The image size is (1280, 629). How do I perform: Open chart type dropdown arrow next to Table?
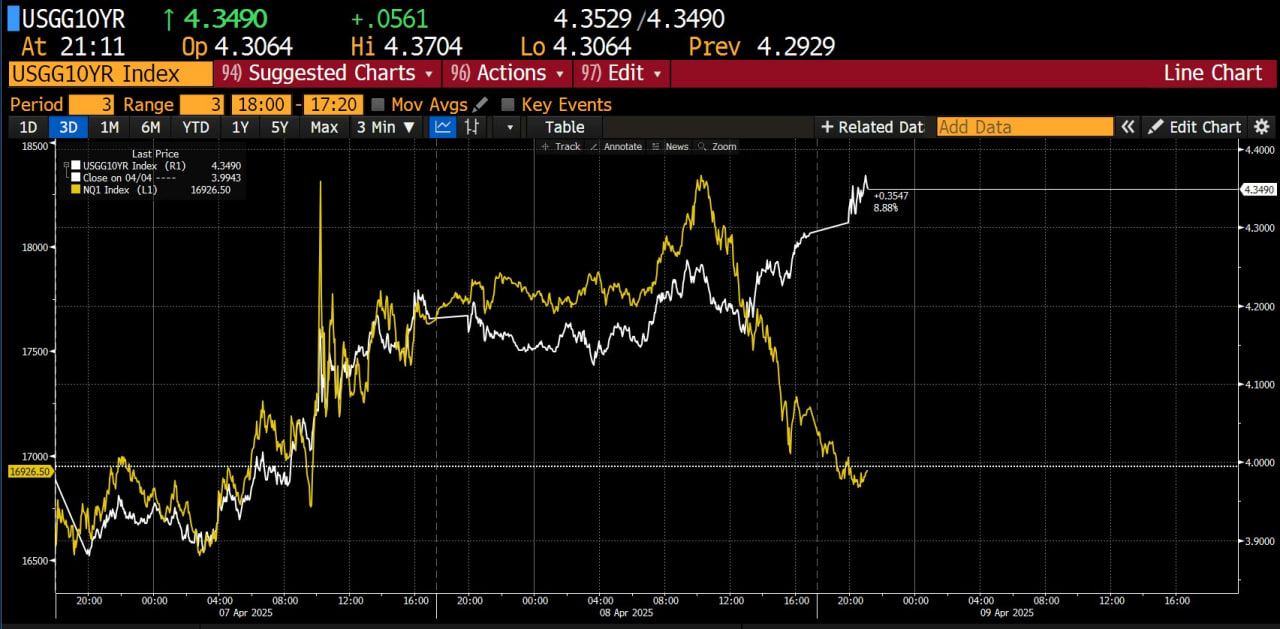coord(509,127)
